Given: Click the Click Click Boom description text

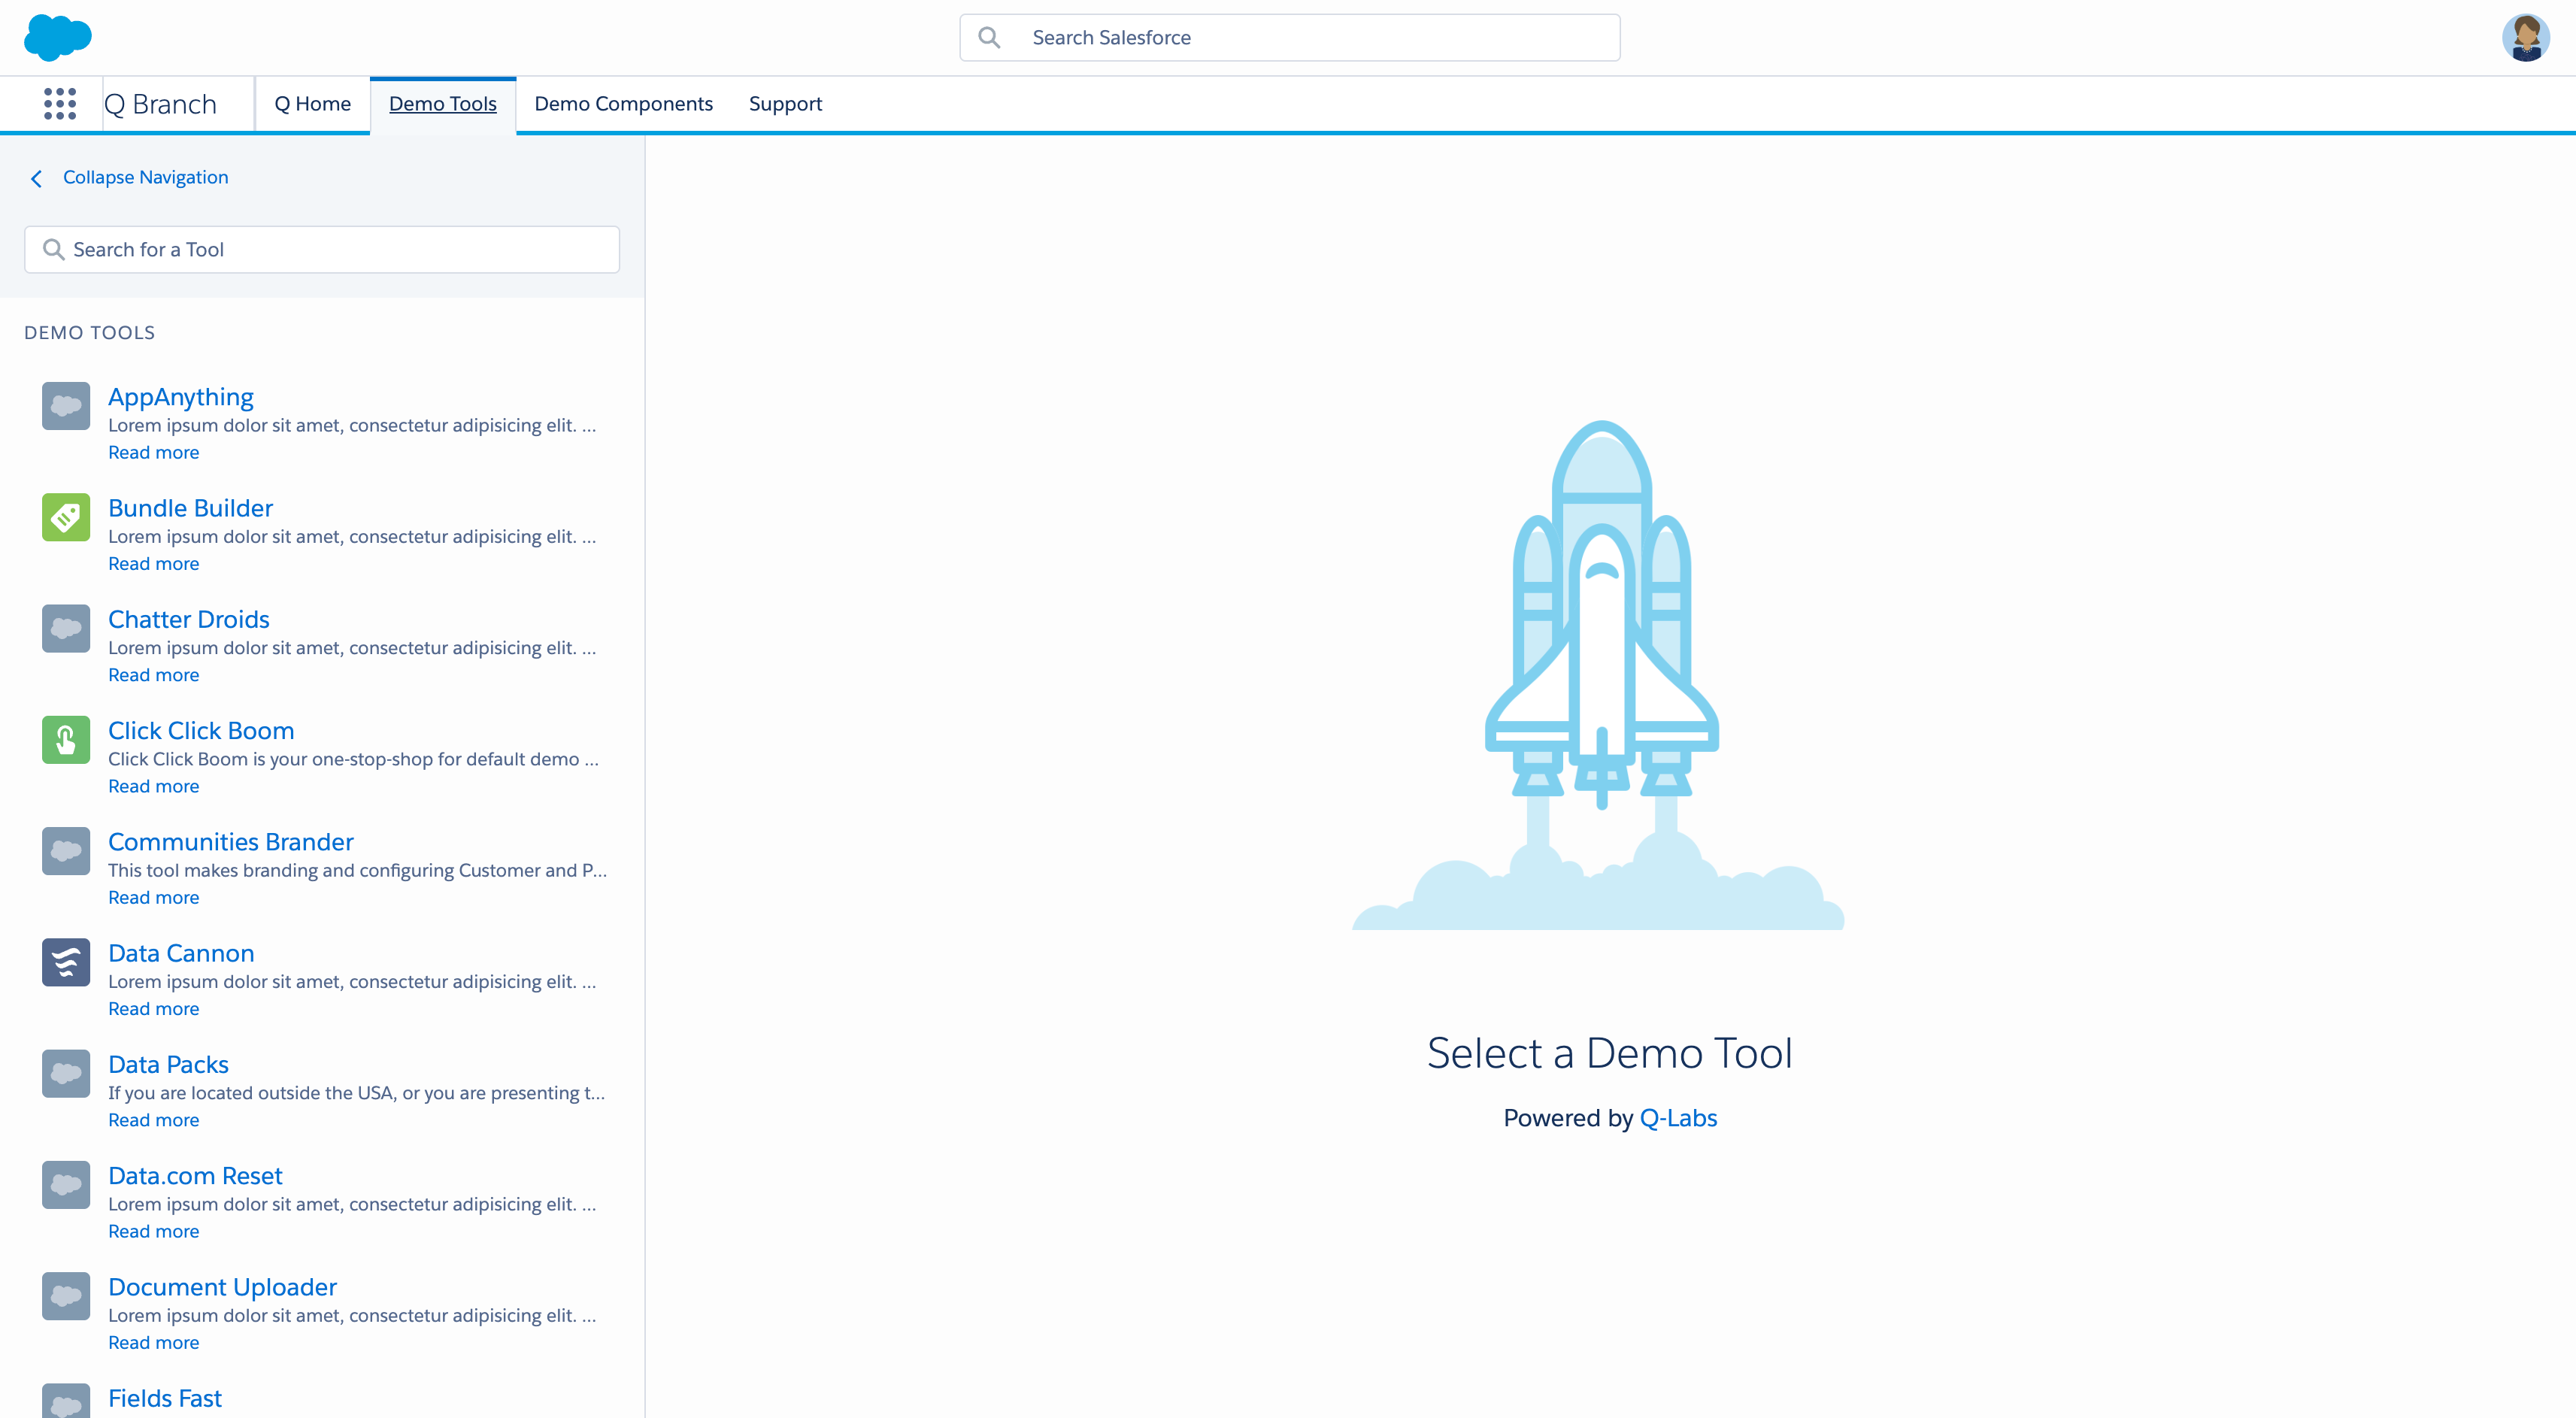Looking at the screenshot, I should [354, 759].
